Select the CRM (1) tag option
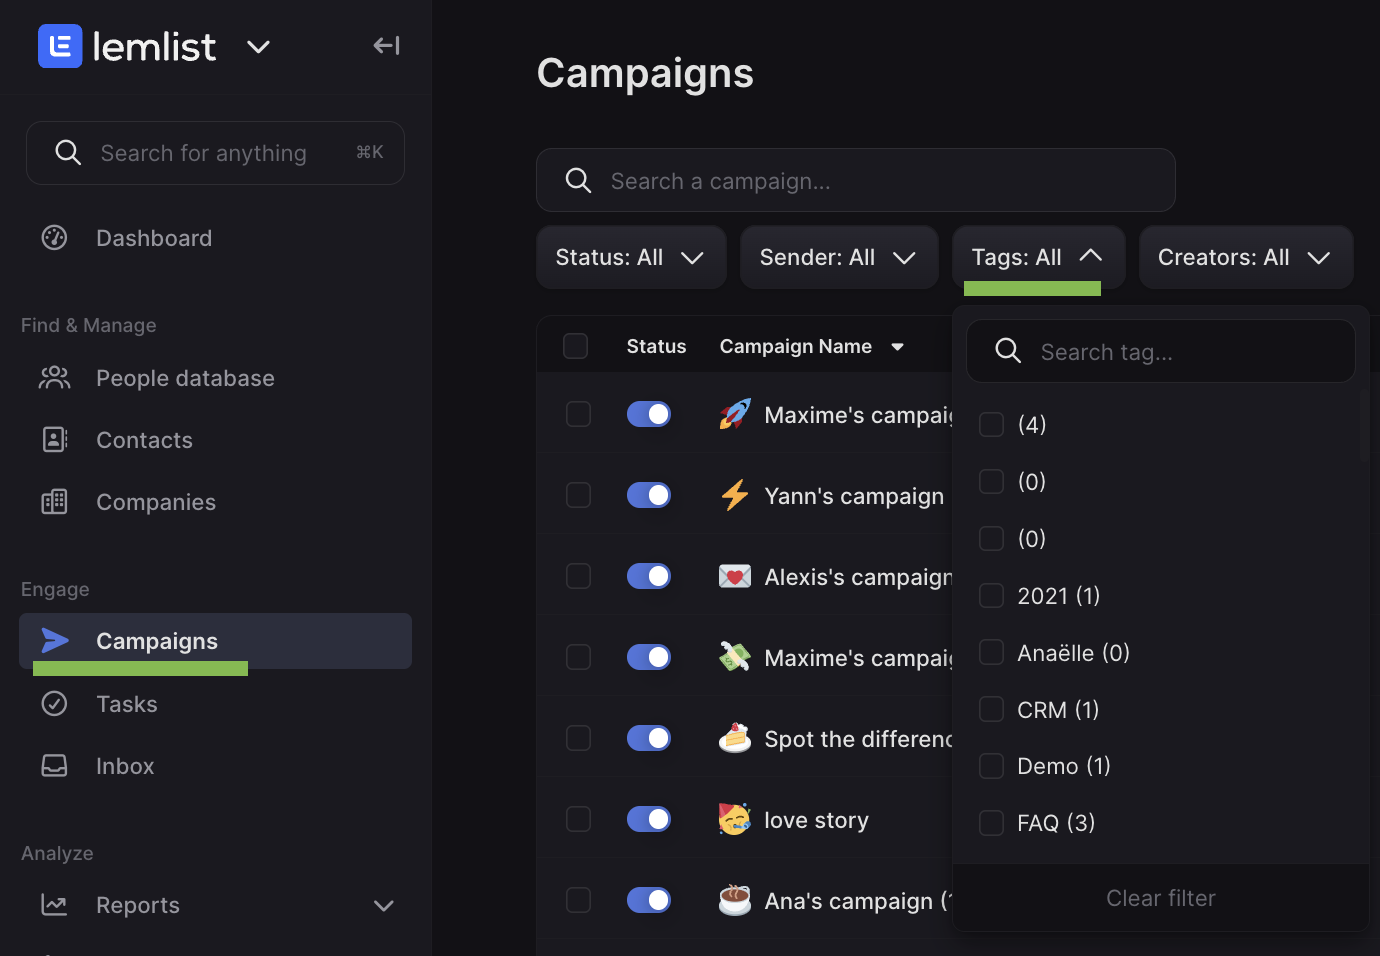The height and width of the screenshot is (956, 1380). click(x=1058, y=710)
